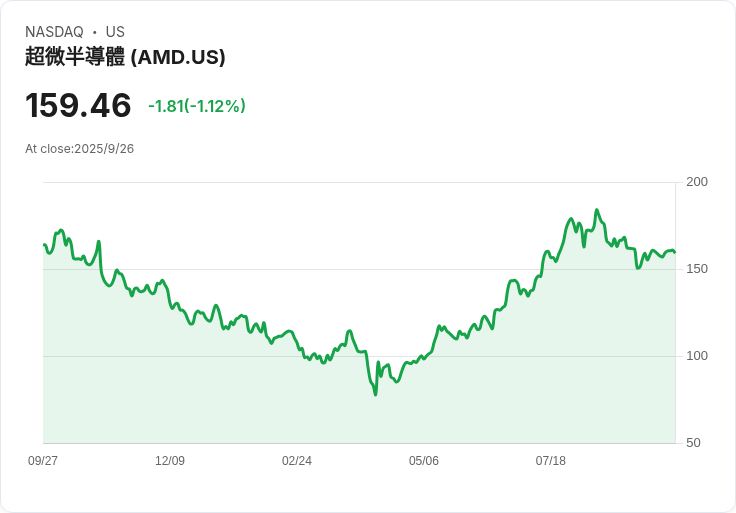
Task: Click the NASDAQ exchange label
Action: pyautogui.click(x=54, y=32)
